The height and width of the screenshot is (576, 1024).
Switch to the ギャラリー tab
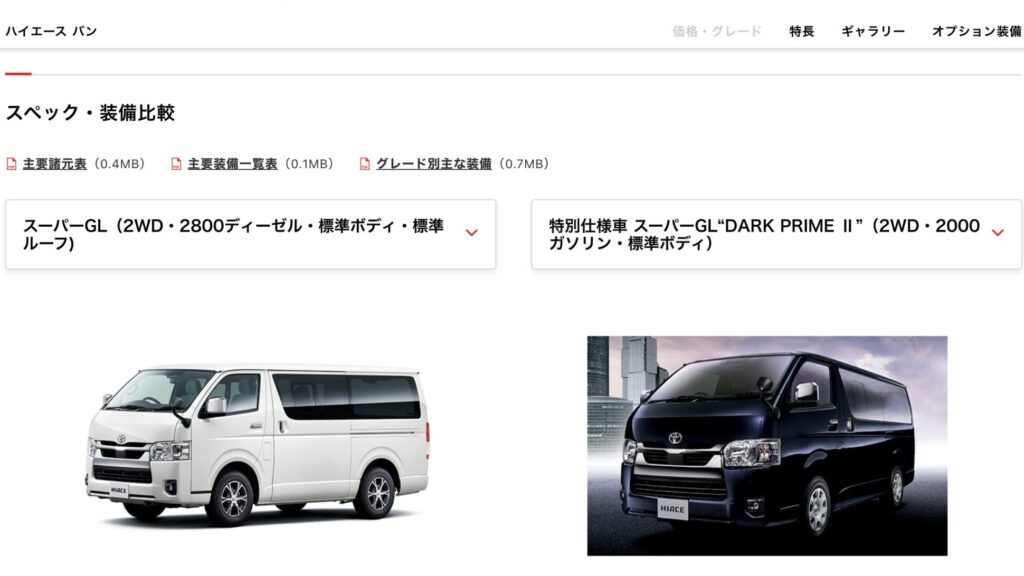[873, 31]
